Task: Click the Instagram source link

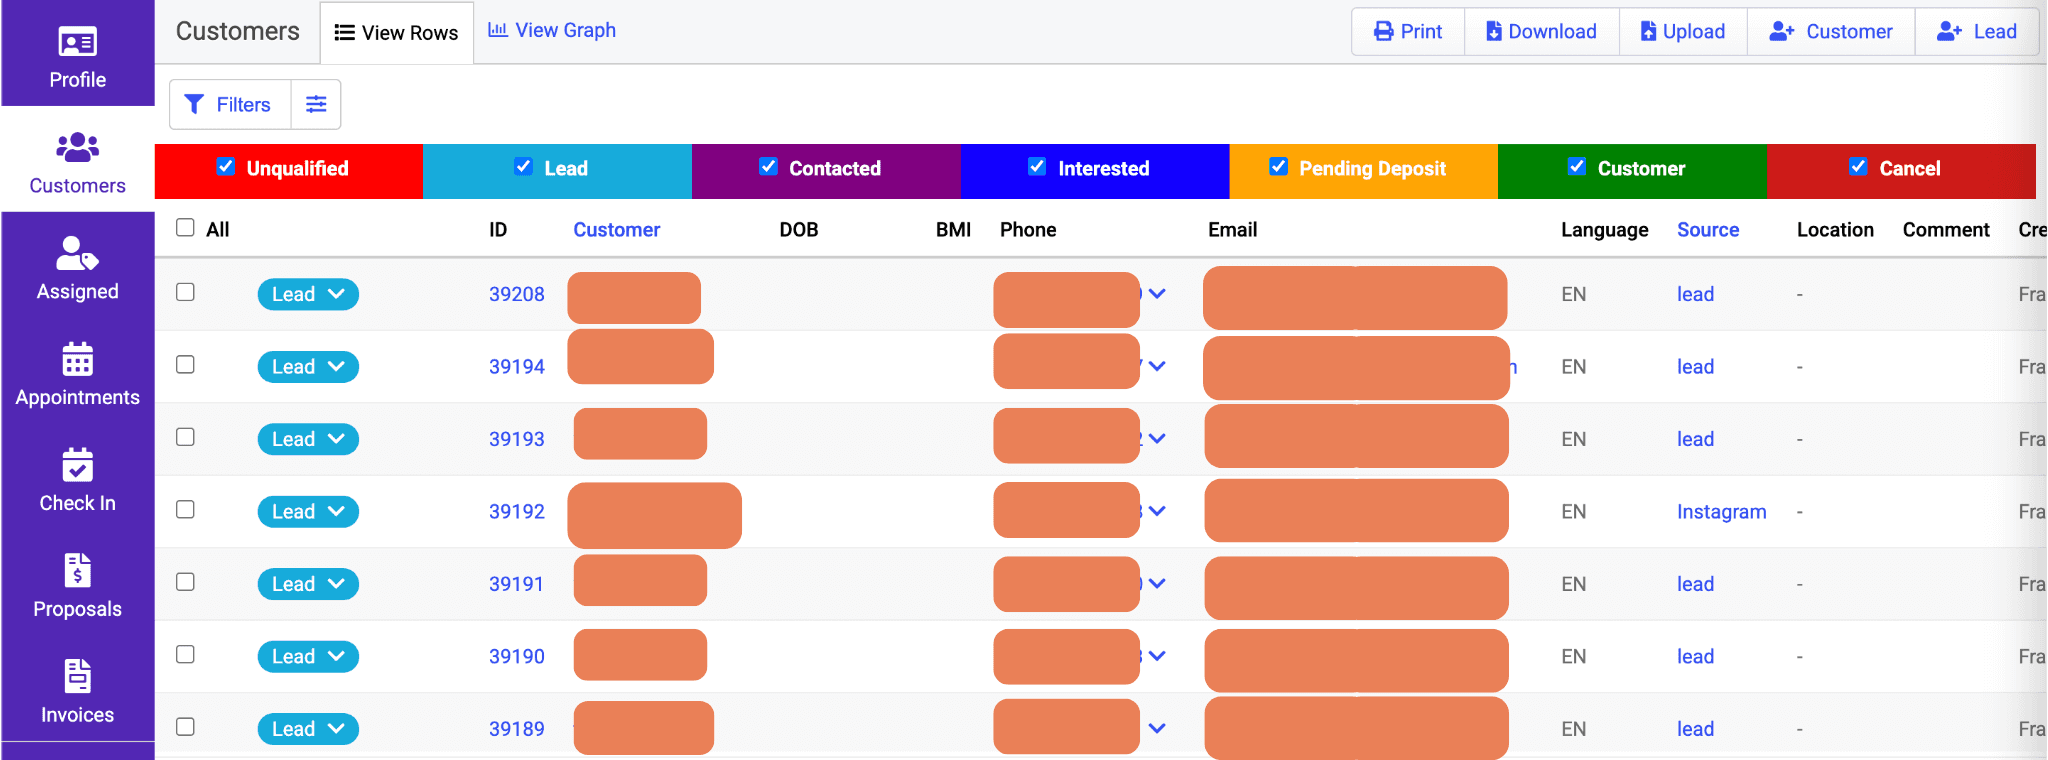Action: click(x=1721, y=512)
